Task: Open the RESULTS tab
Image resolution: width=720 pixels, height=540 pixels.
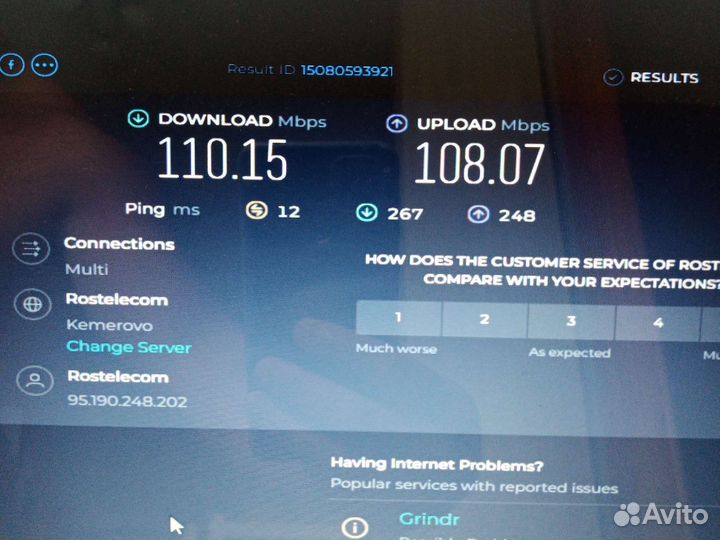Action: click(x=651, y=77)
